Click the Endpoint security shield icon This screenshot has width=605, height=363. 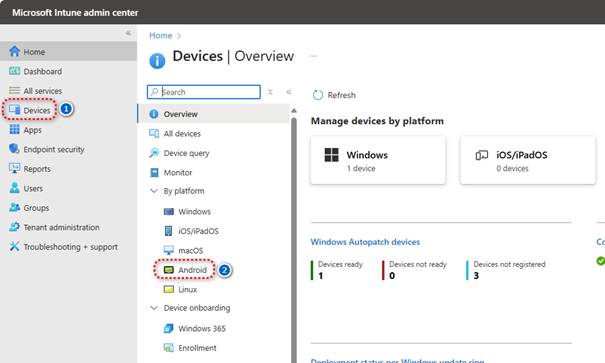14,149
